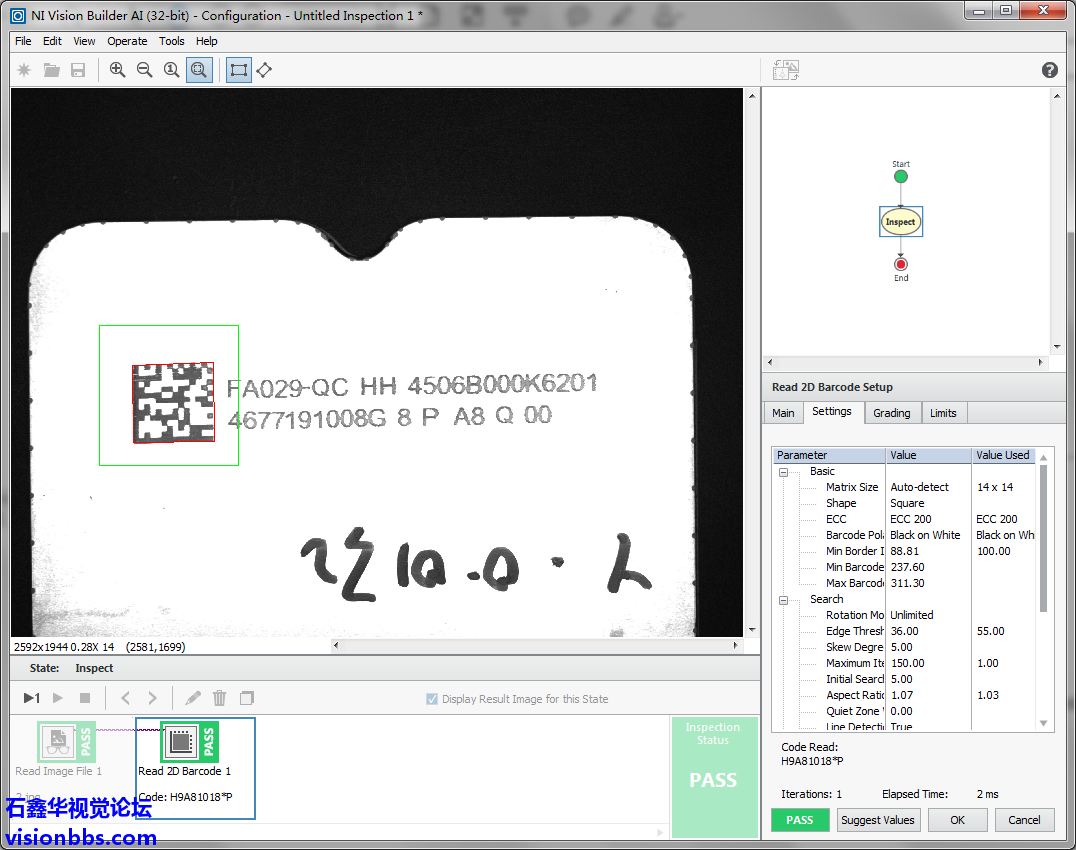This screenshot has width=1076, height=850.
Task: Select the Zoom 1:1 icon
Action: point(172,70)
